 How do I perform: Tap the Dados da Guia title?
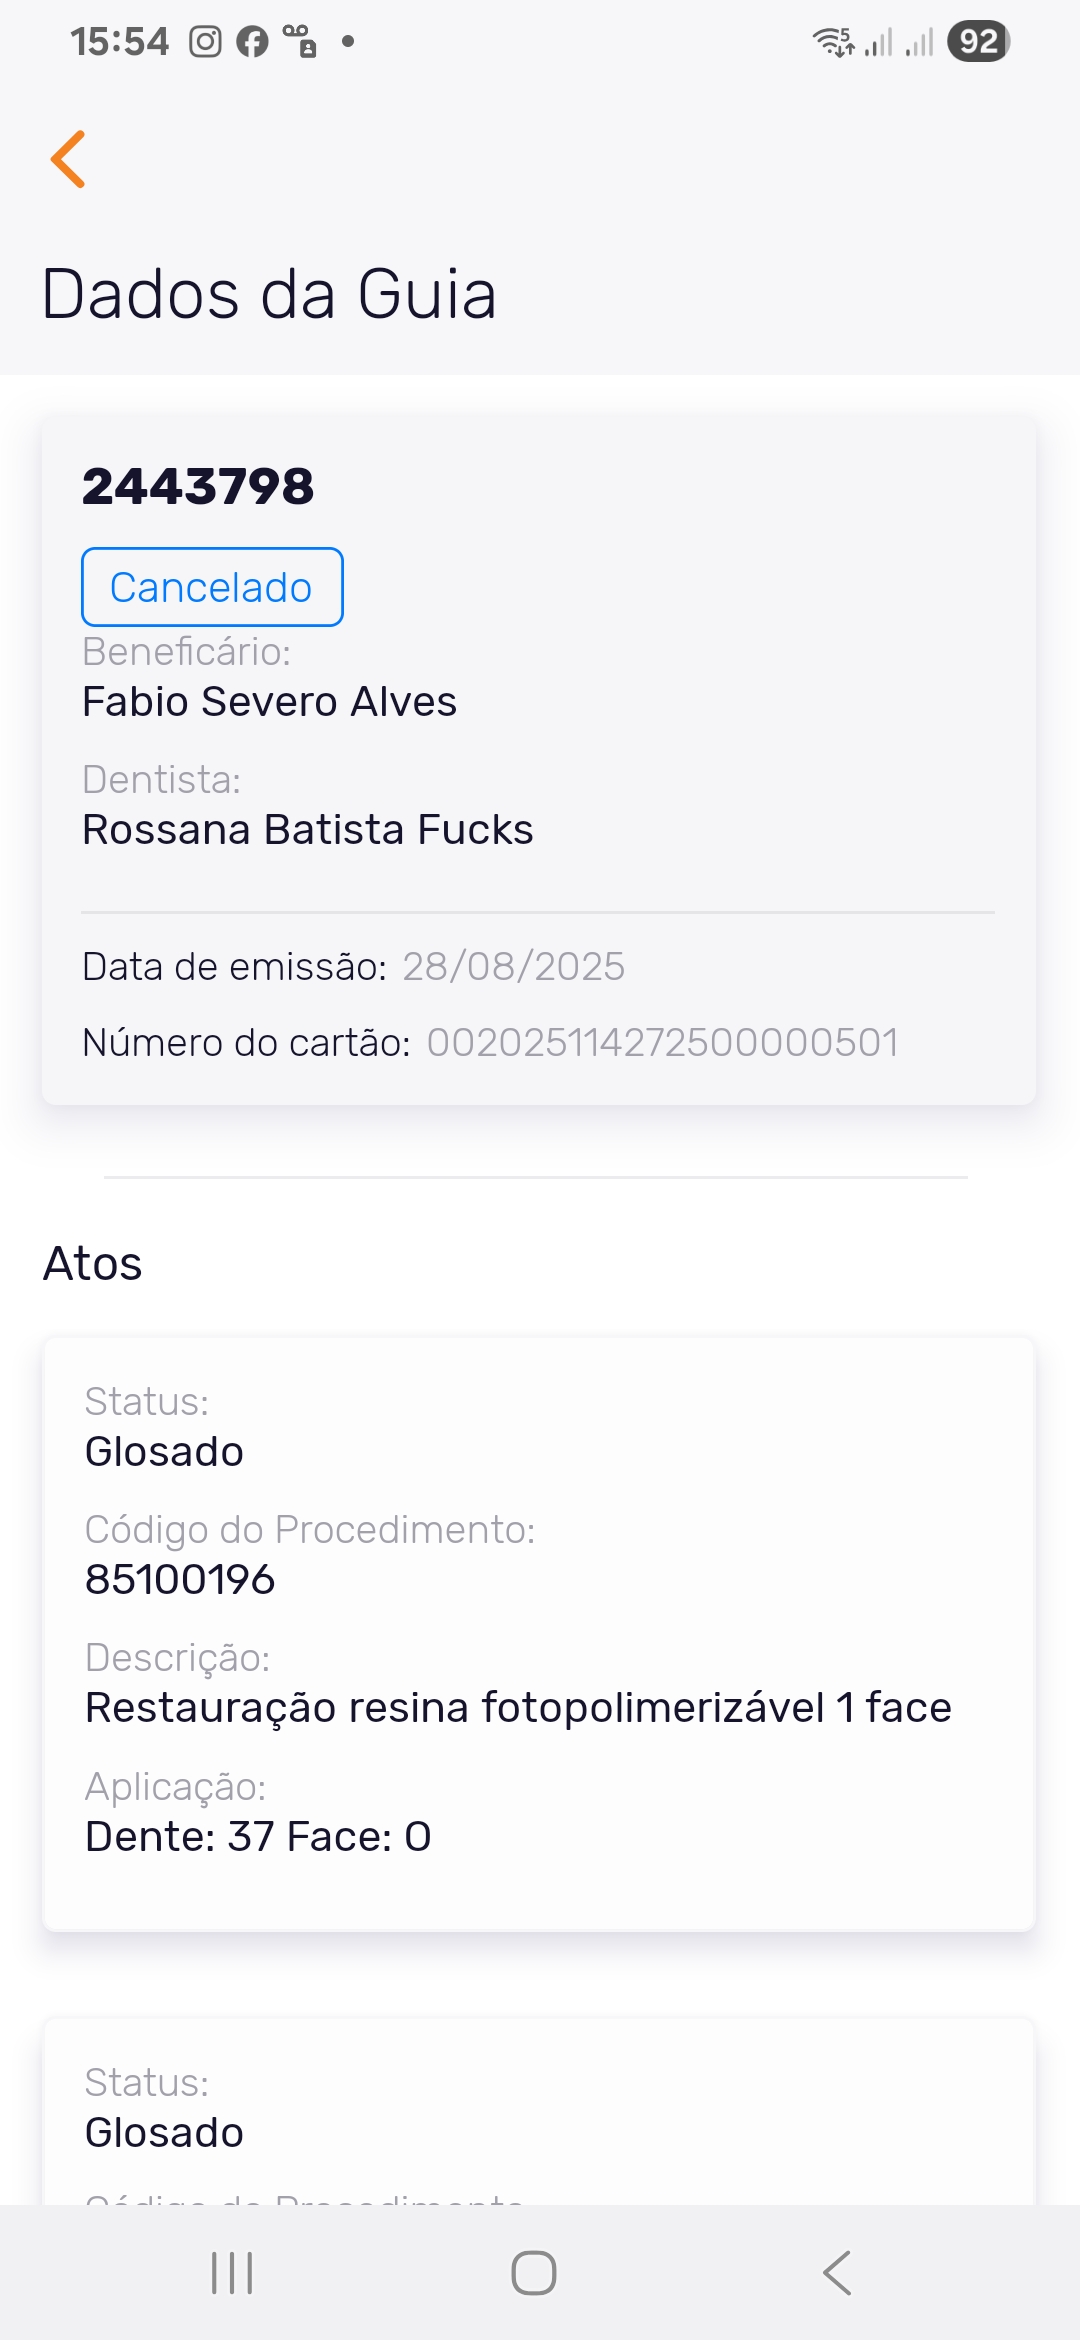pos(269,295)
